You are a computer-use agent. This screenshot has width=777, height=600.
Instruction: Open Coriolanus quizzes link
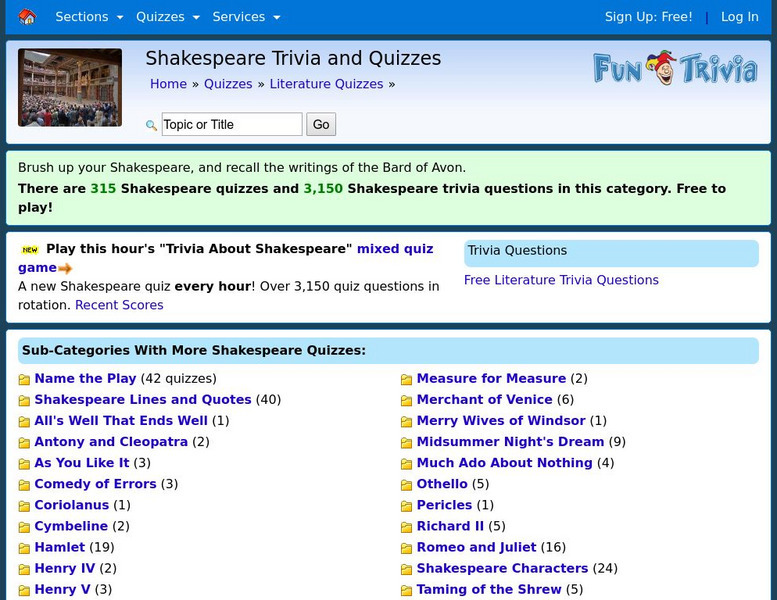click(71, 505)
